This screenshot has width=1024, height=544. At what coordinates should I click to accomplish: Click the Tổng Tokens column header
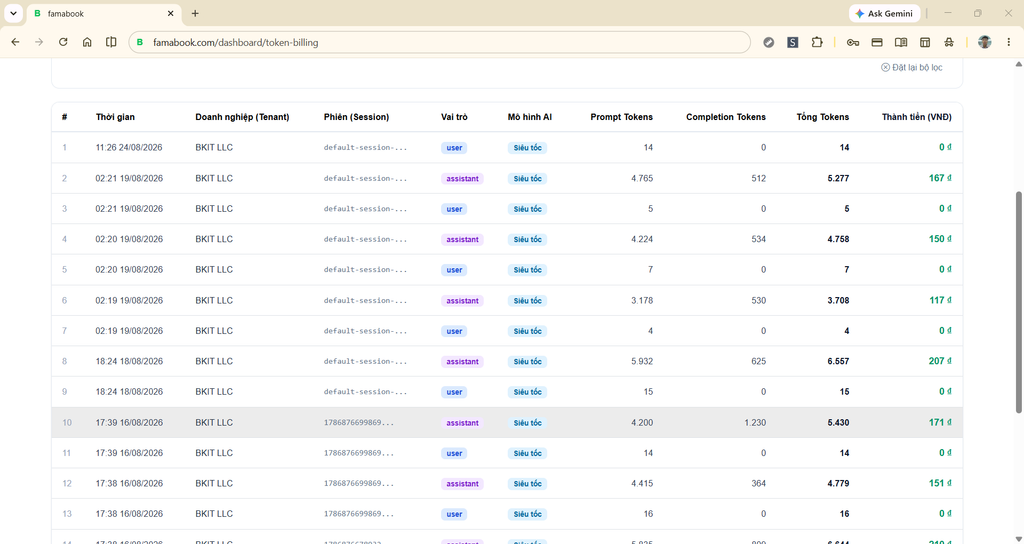pyautogui.click(x=822, y=117)
